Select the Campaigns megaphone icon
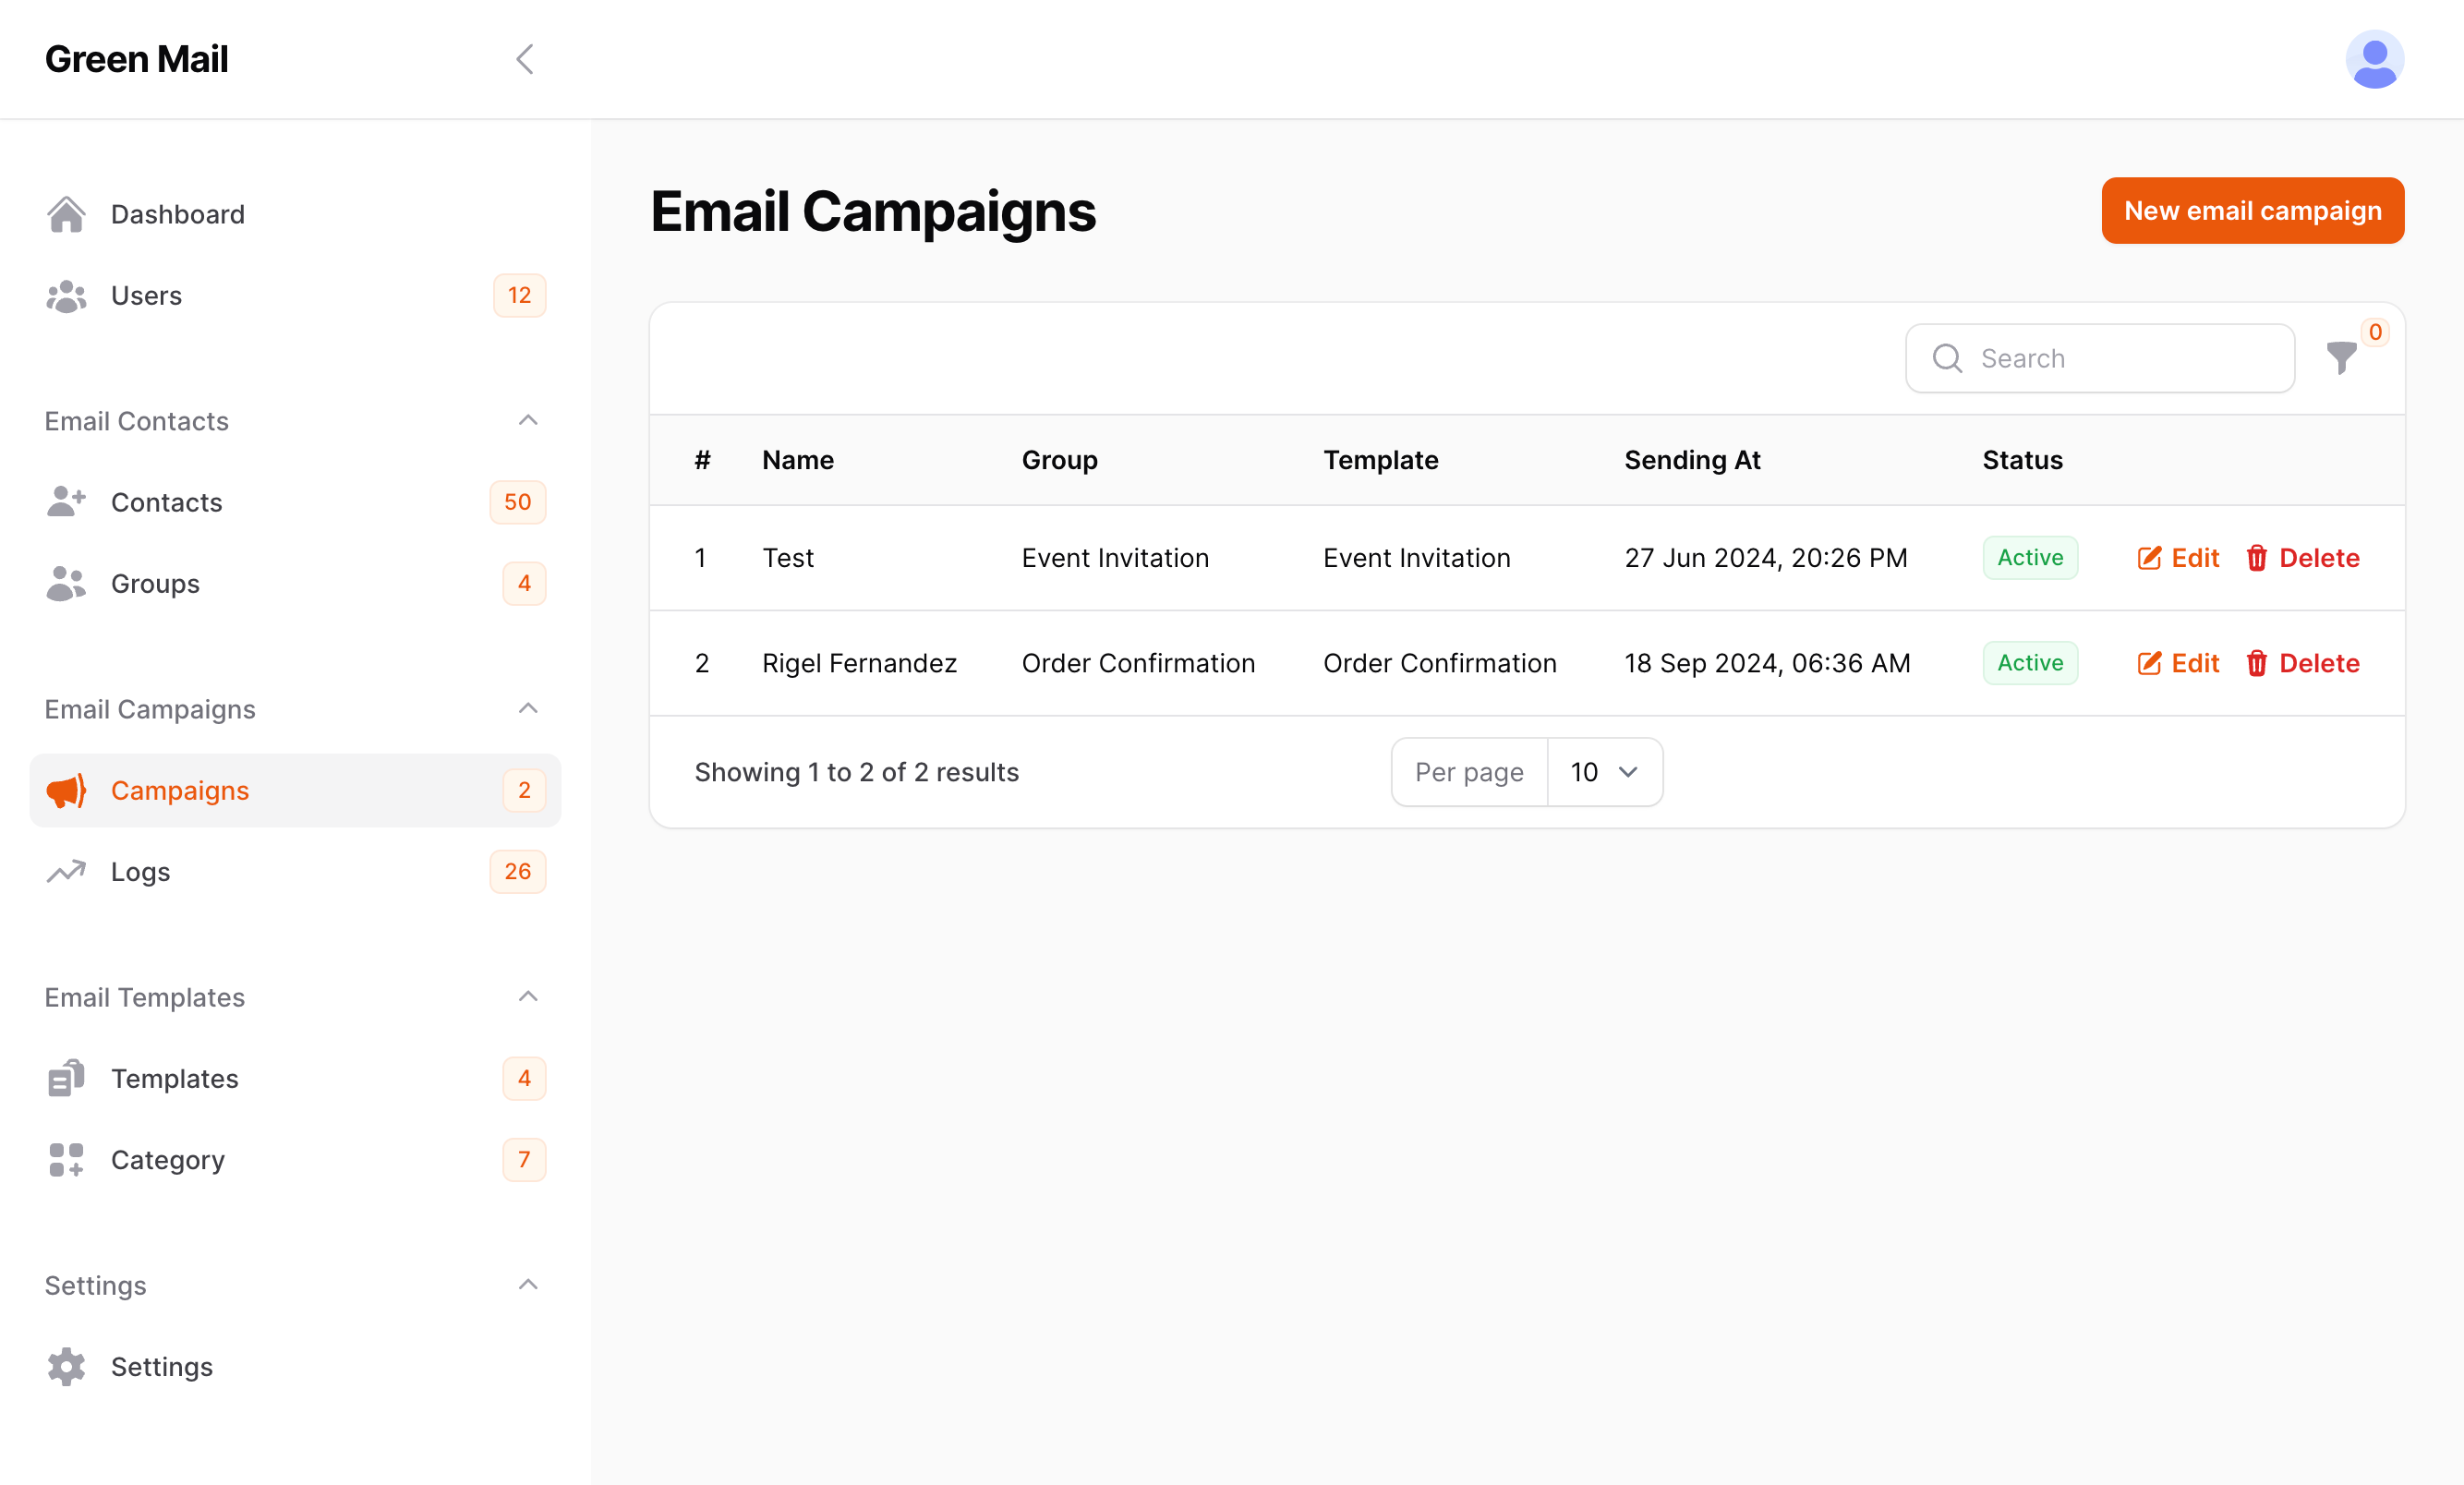Image resolution: width=2464 pixels, height=1485 pixels. (66, 790)
